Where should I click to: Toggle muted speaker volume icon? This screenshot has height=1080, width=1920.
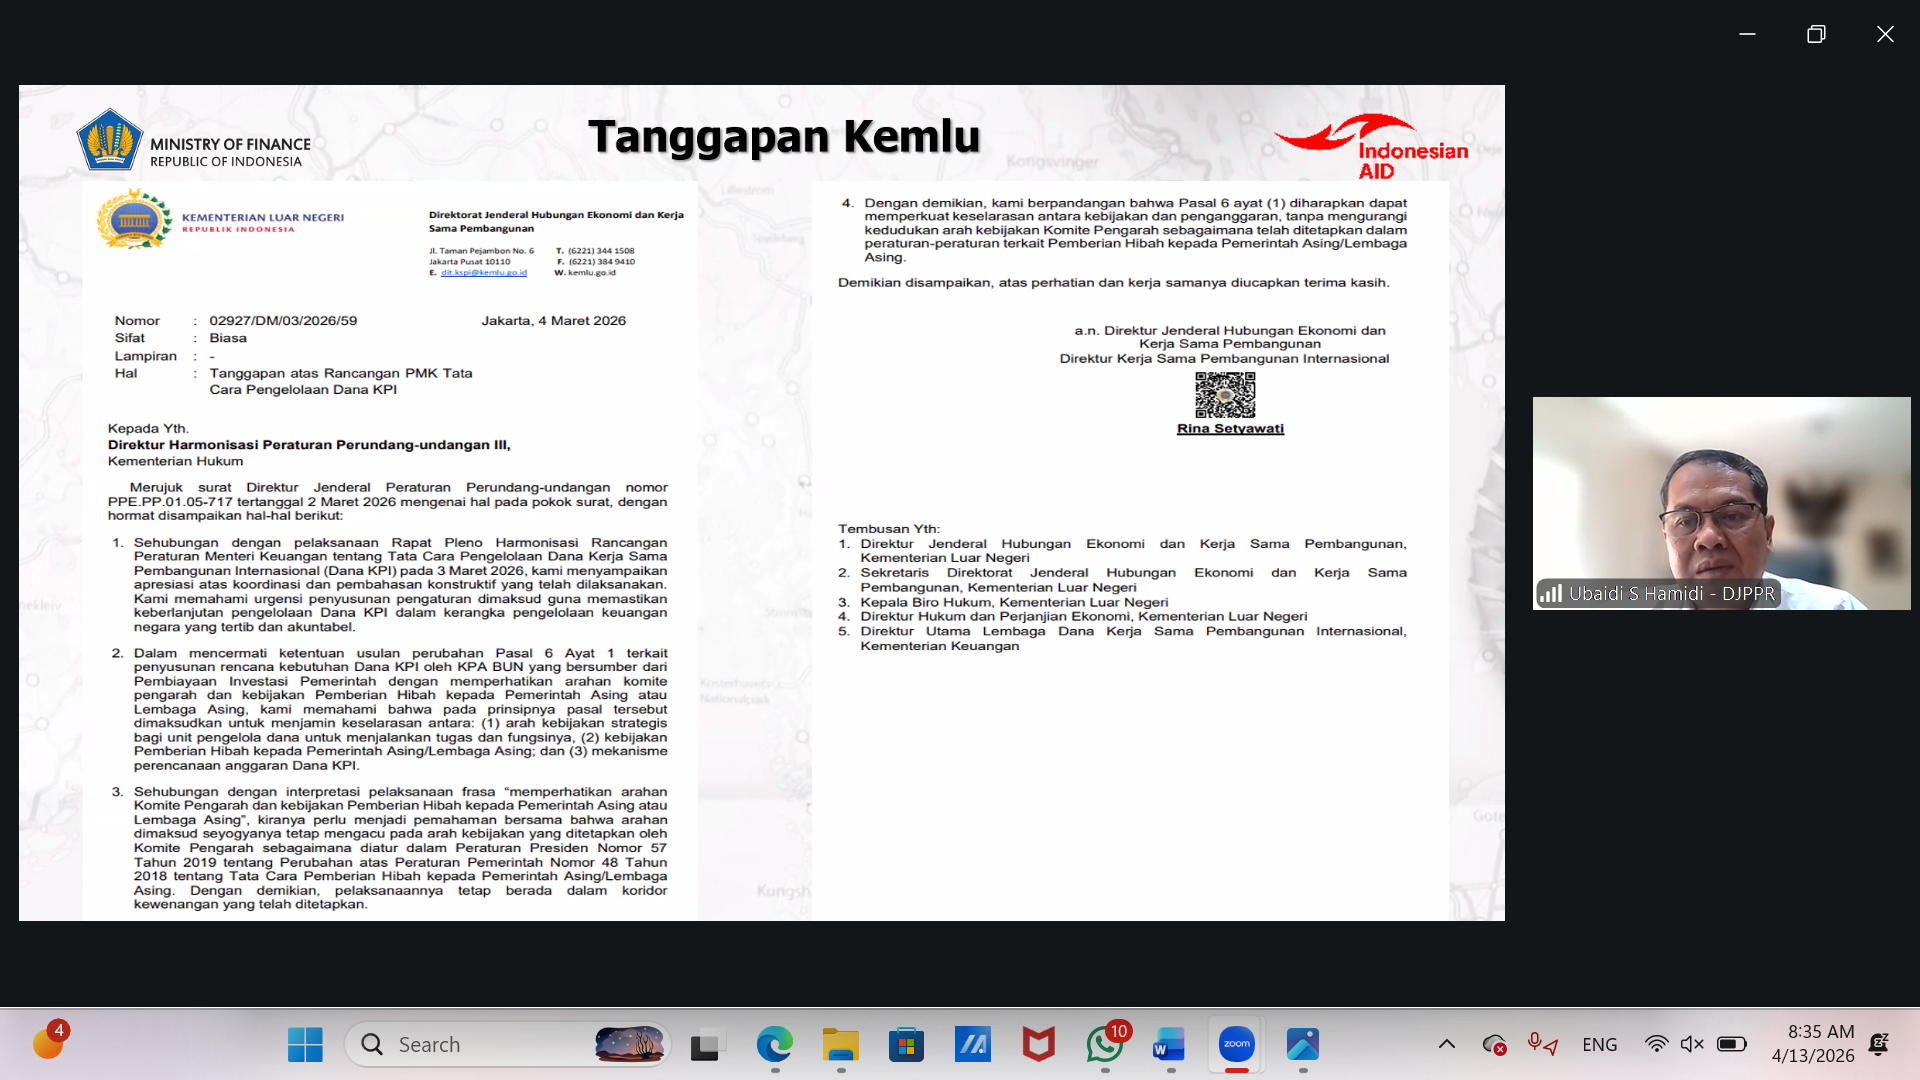coord(1691,1044)
